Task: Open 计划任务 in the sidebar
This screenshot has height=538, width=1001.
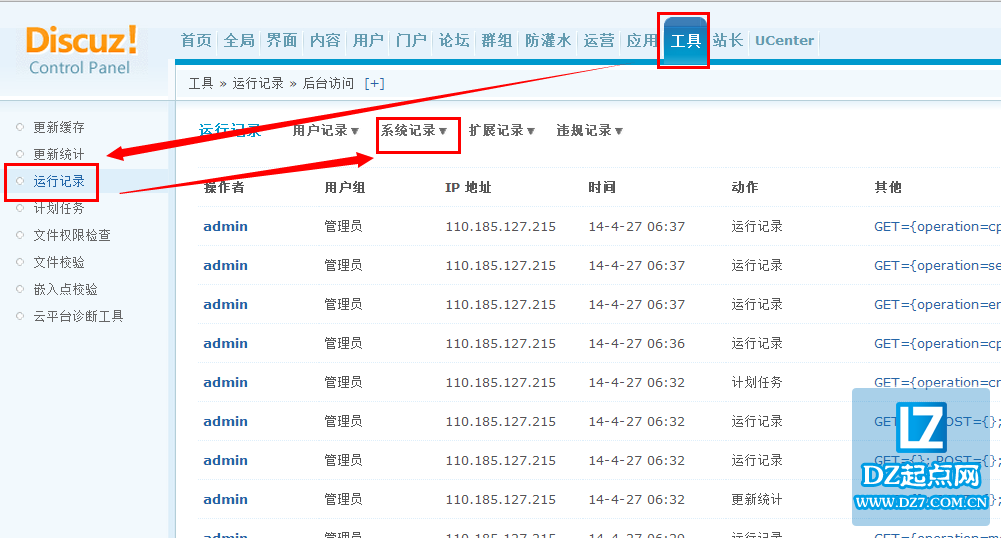Action: tap(59, 209)
